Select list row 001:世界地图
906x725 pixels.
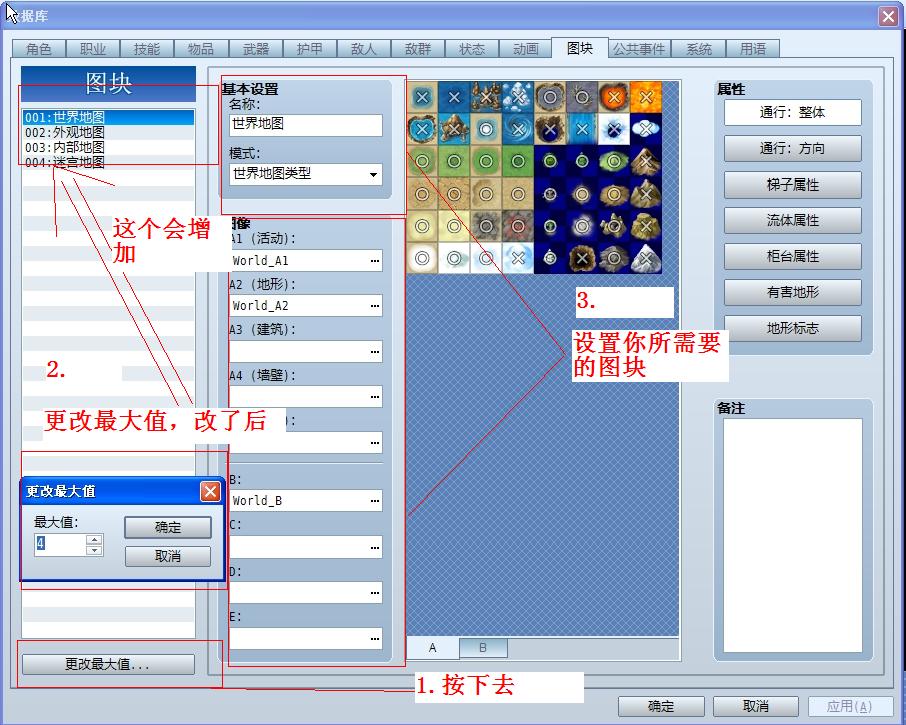click(x=109, y=117)
